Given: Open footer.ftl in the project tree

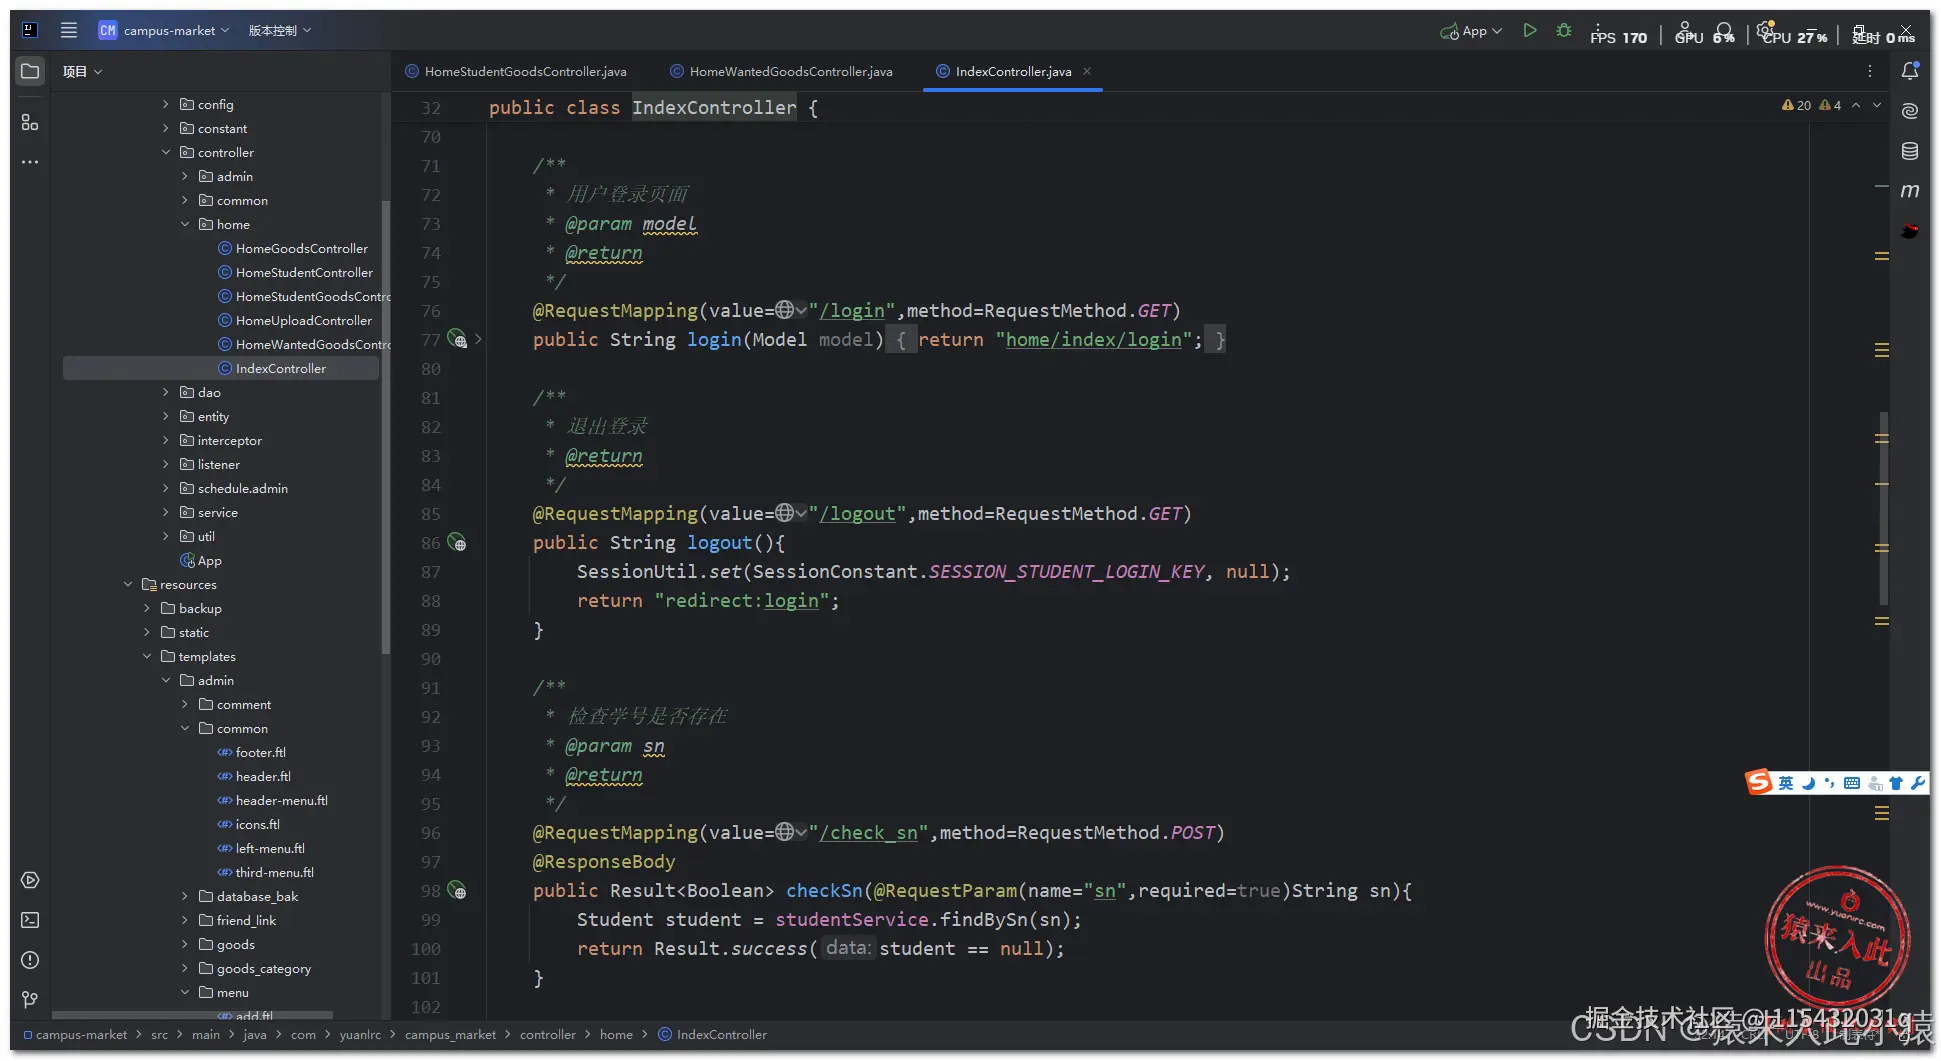Looking at the screenshot, I should click(x=261, y=752).
